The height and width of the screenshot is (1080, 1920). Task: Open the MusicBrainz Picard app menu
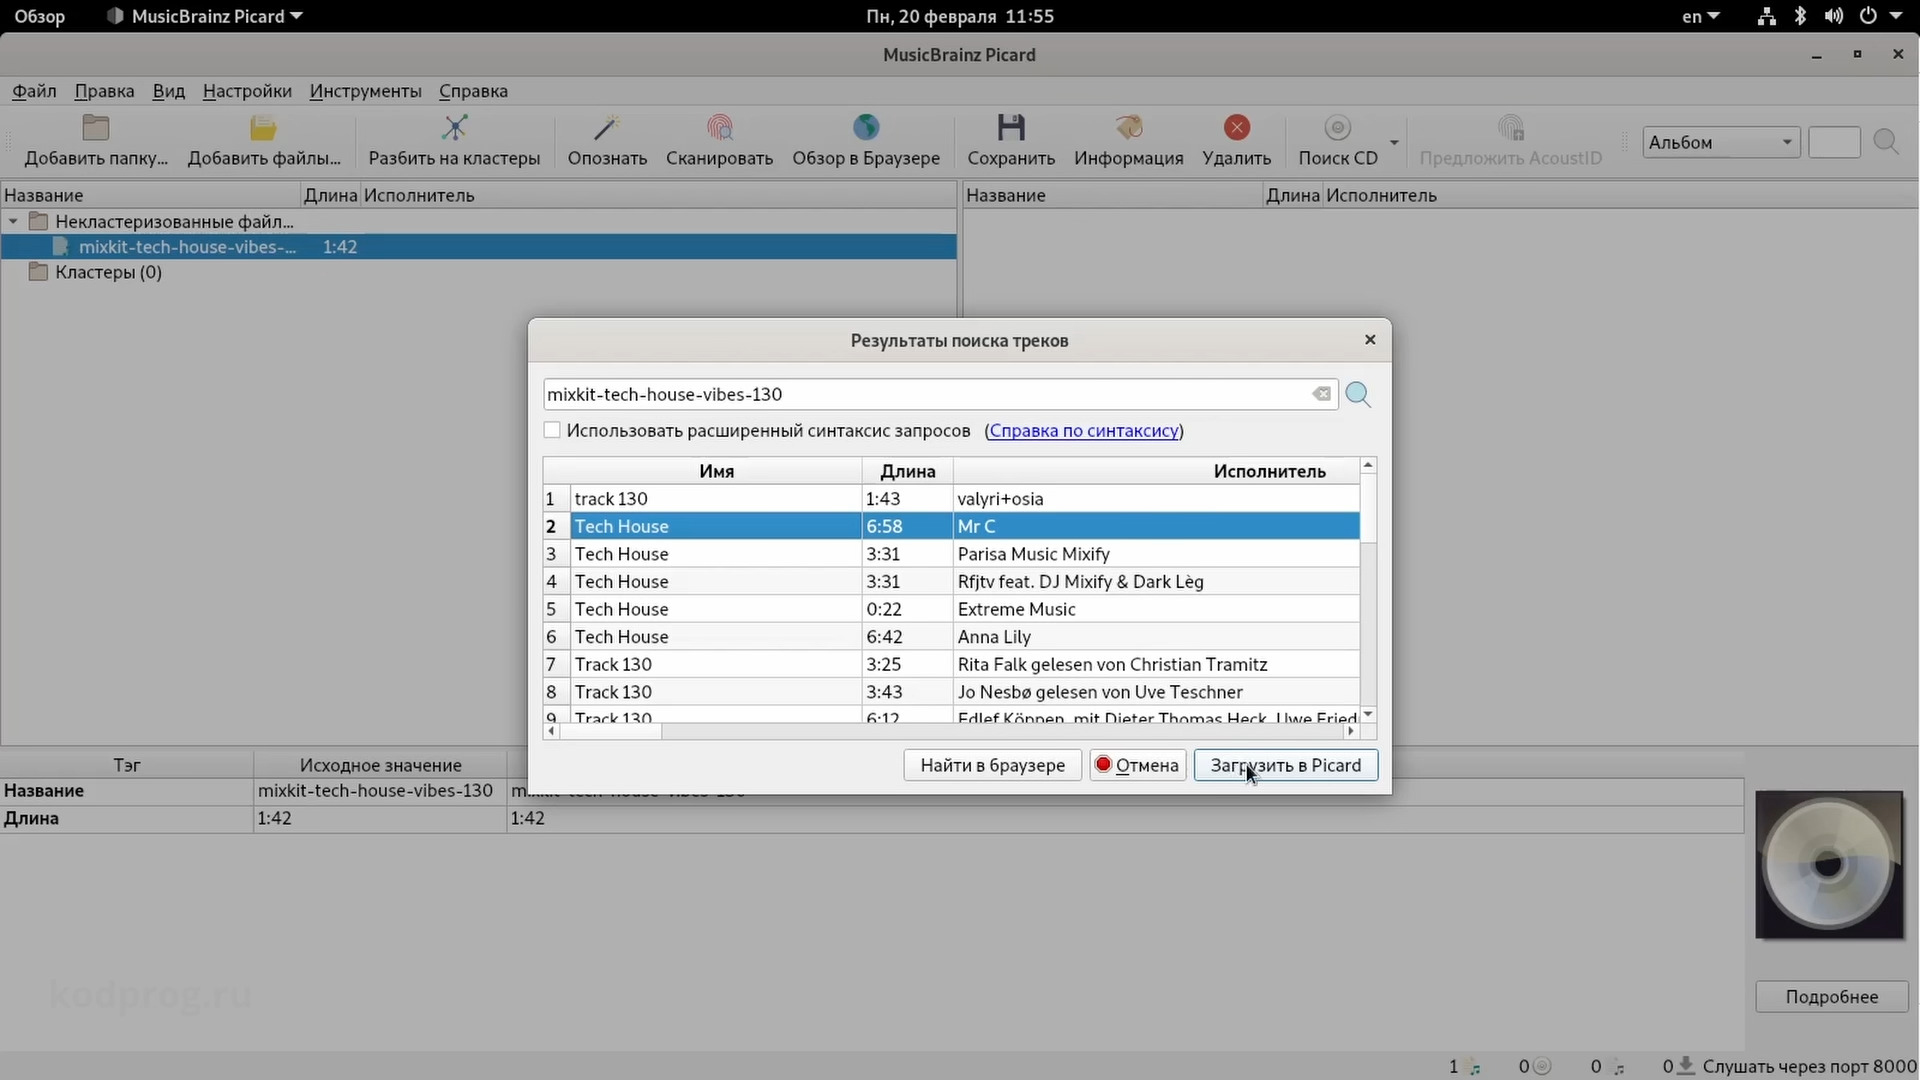point(205,16)
